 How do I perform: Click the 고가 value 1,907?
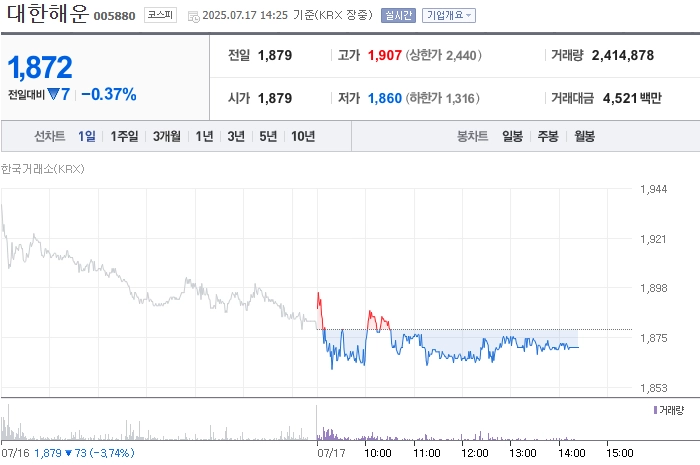(384, 55)
